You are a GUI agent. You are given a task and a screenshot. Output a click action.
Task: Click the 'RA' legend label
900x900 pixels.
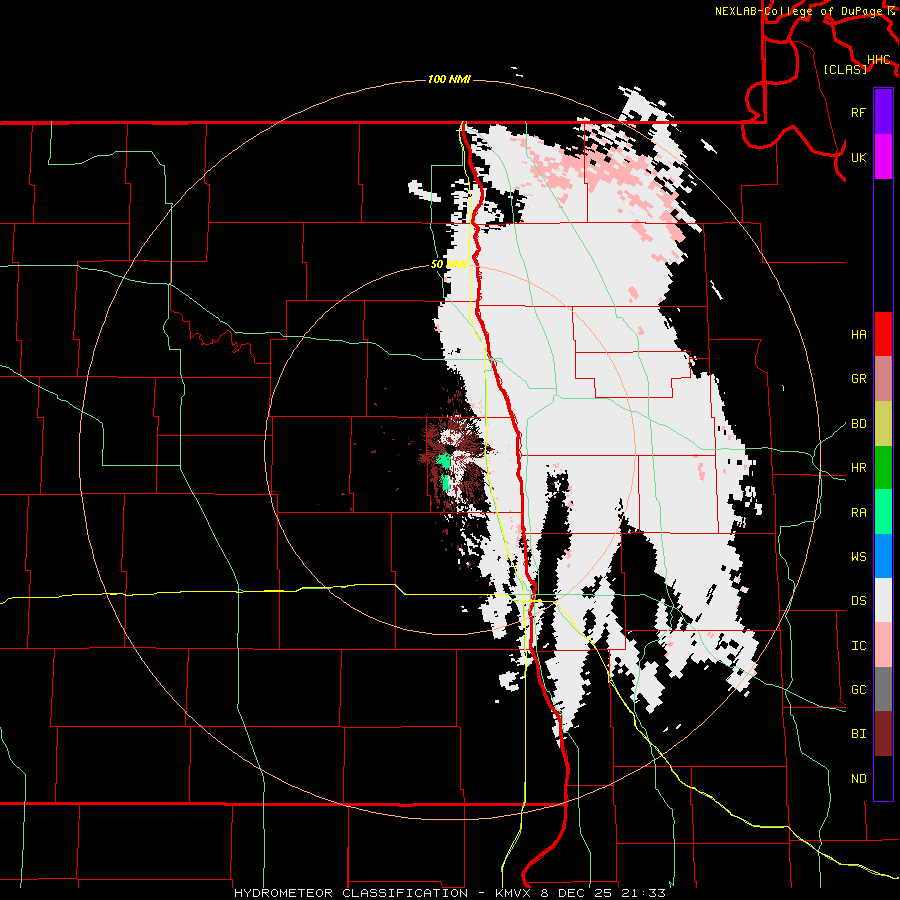(858, 513)
